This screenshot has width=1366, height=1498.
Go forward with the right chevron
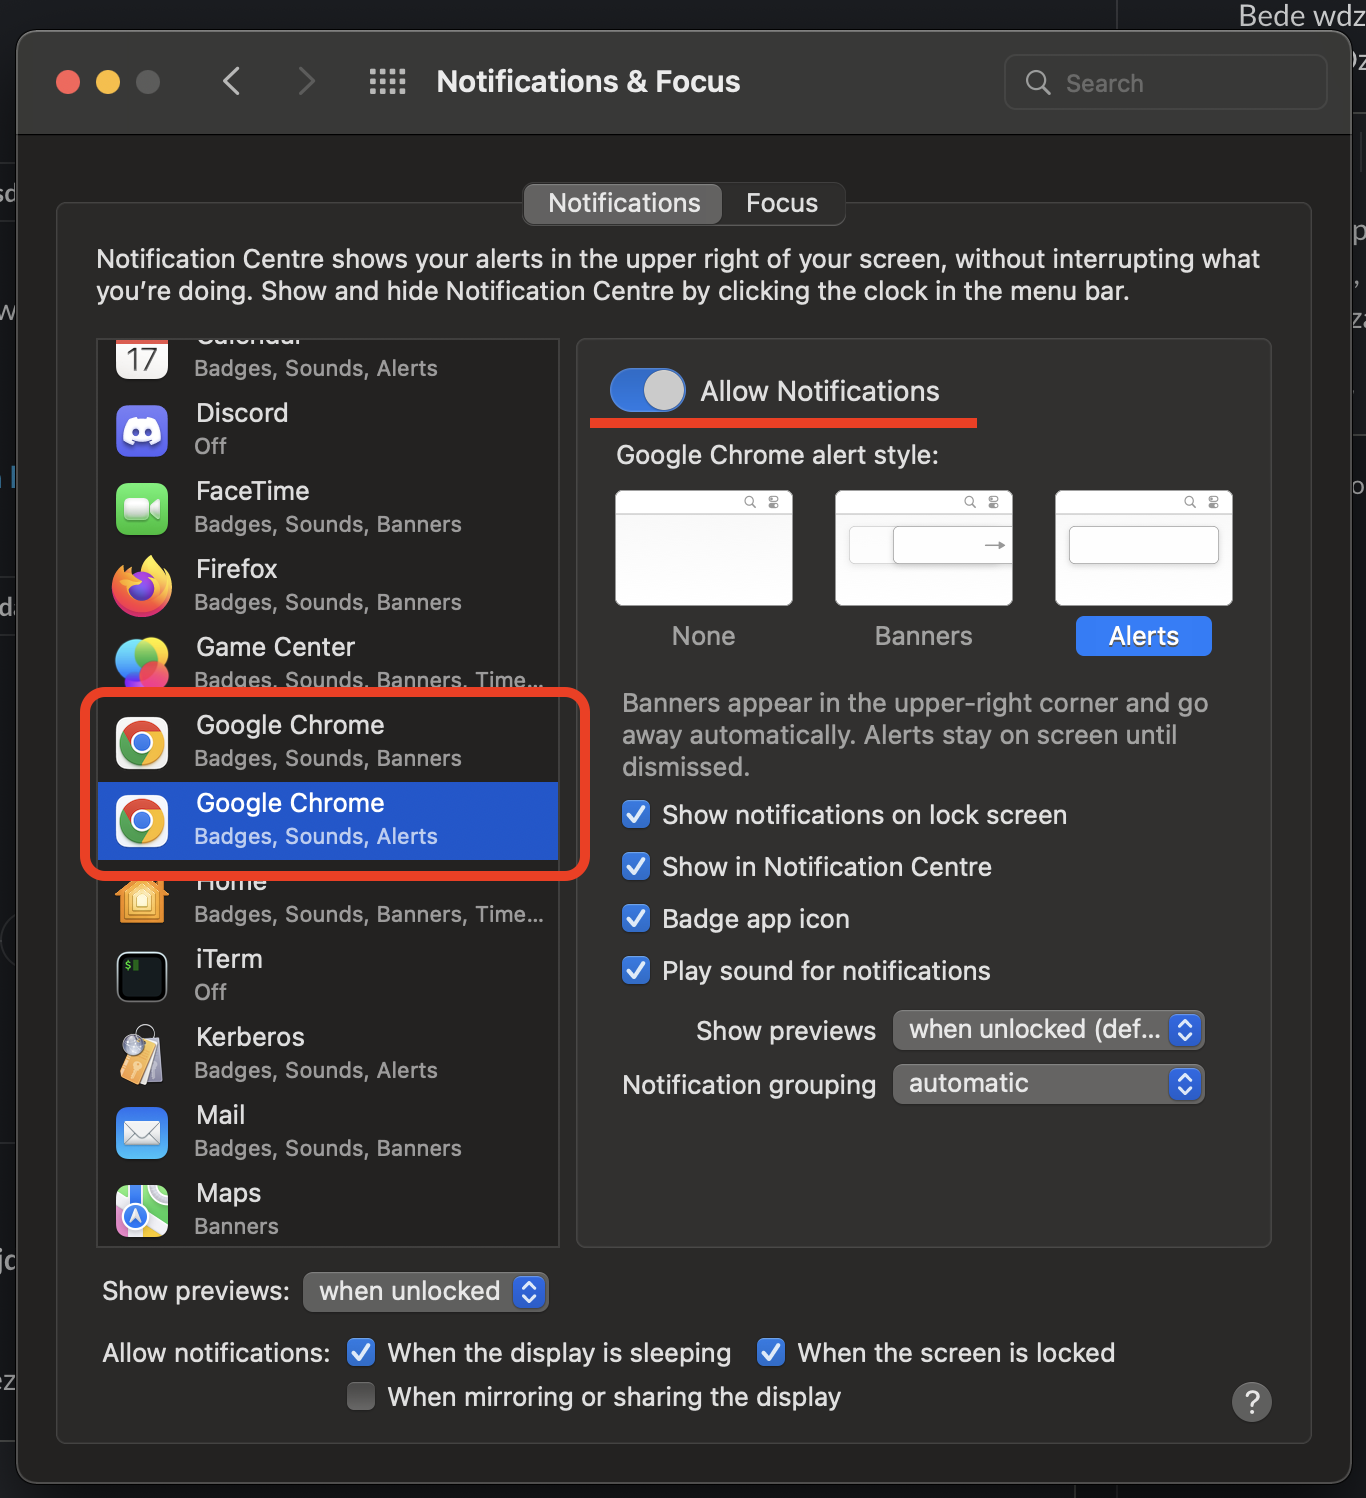[306, 81]
